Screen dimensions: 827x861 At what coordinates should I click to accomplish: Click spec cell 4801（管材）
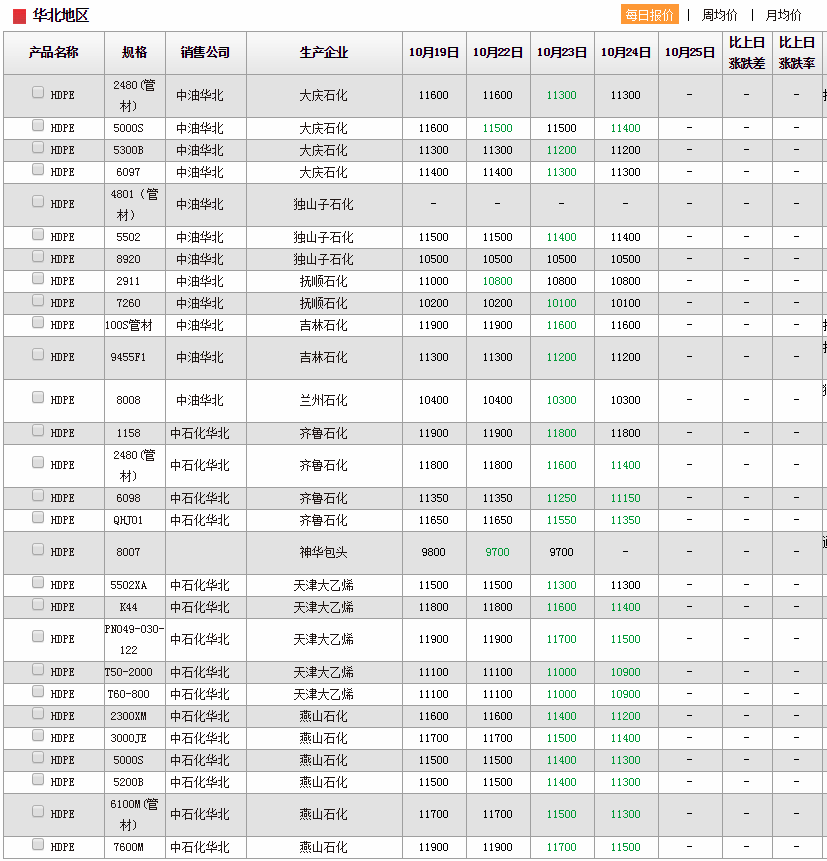[135, 204]
